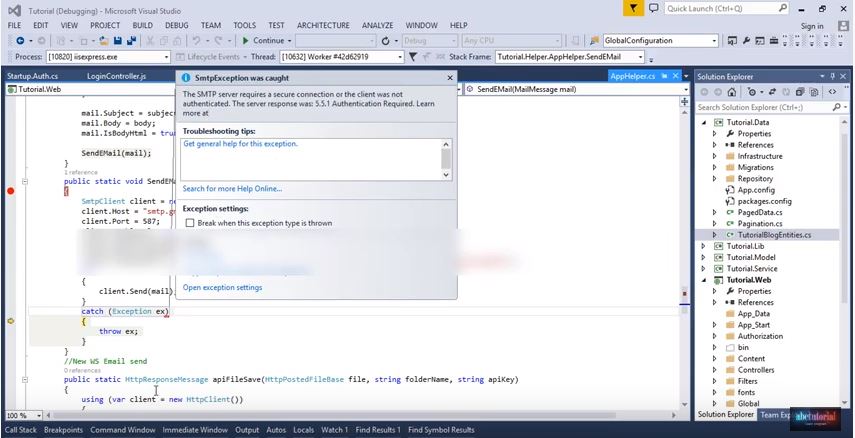Open the Call Stack bottom tab
This screenshot has width=855, height=438.
click(21, 430)
